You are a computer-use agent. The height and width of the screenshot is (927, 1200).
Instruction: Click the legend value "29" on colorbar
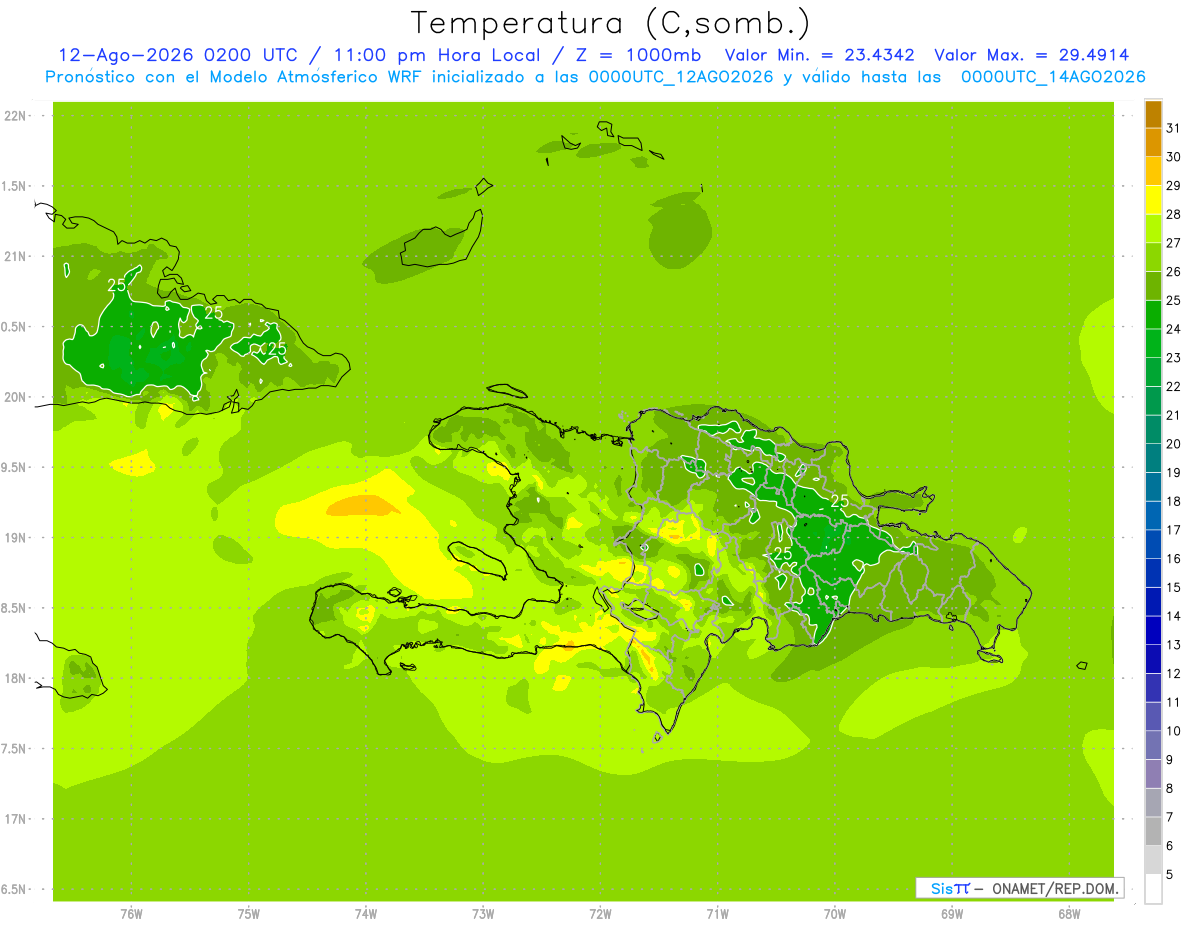(x=1174, y=186)
